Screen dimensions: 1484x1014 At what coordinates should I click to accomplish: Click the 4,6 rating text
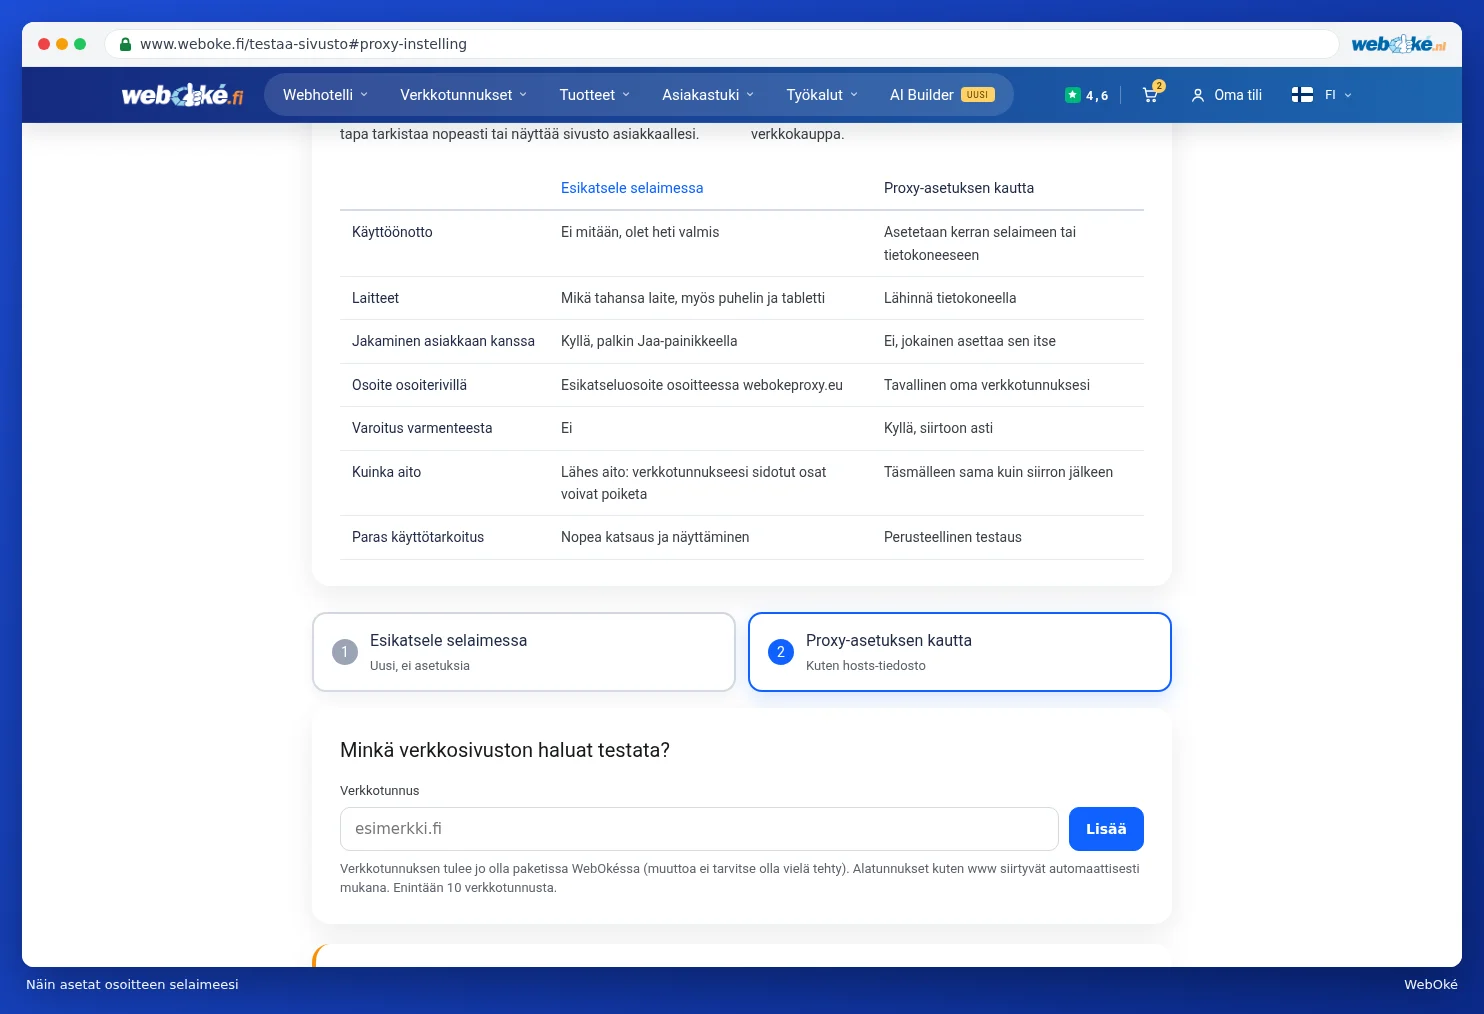click(x=1097, y=96)
